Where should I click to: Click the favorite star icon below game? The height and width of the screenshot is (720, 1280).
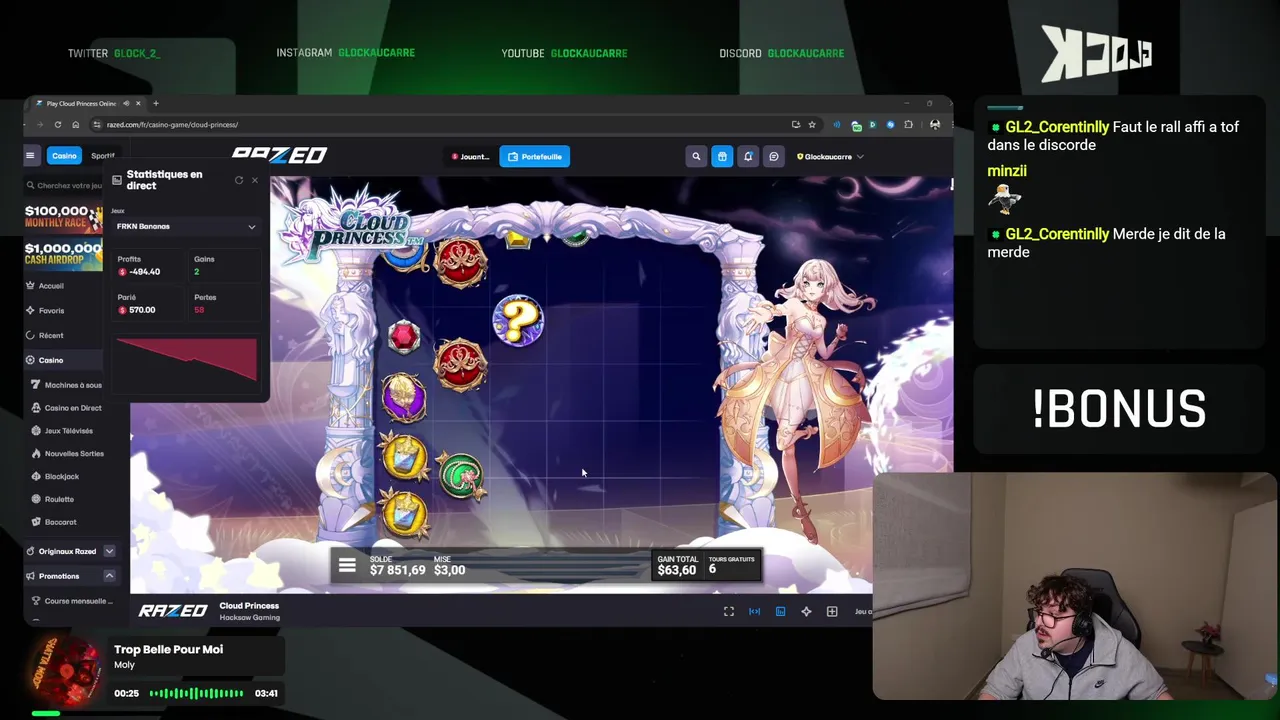tap(806, 612)
